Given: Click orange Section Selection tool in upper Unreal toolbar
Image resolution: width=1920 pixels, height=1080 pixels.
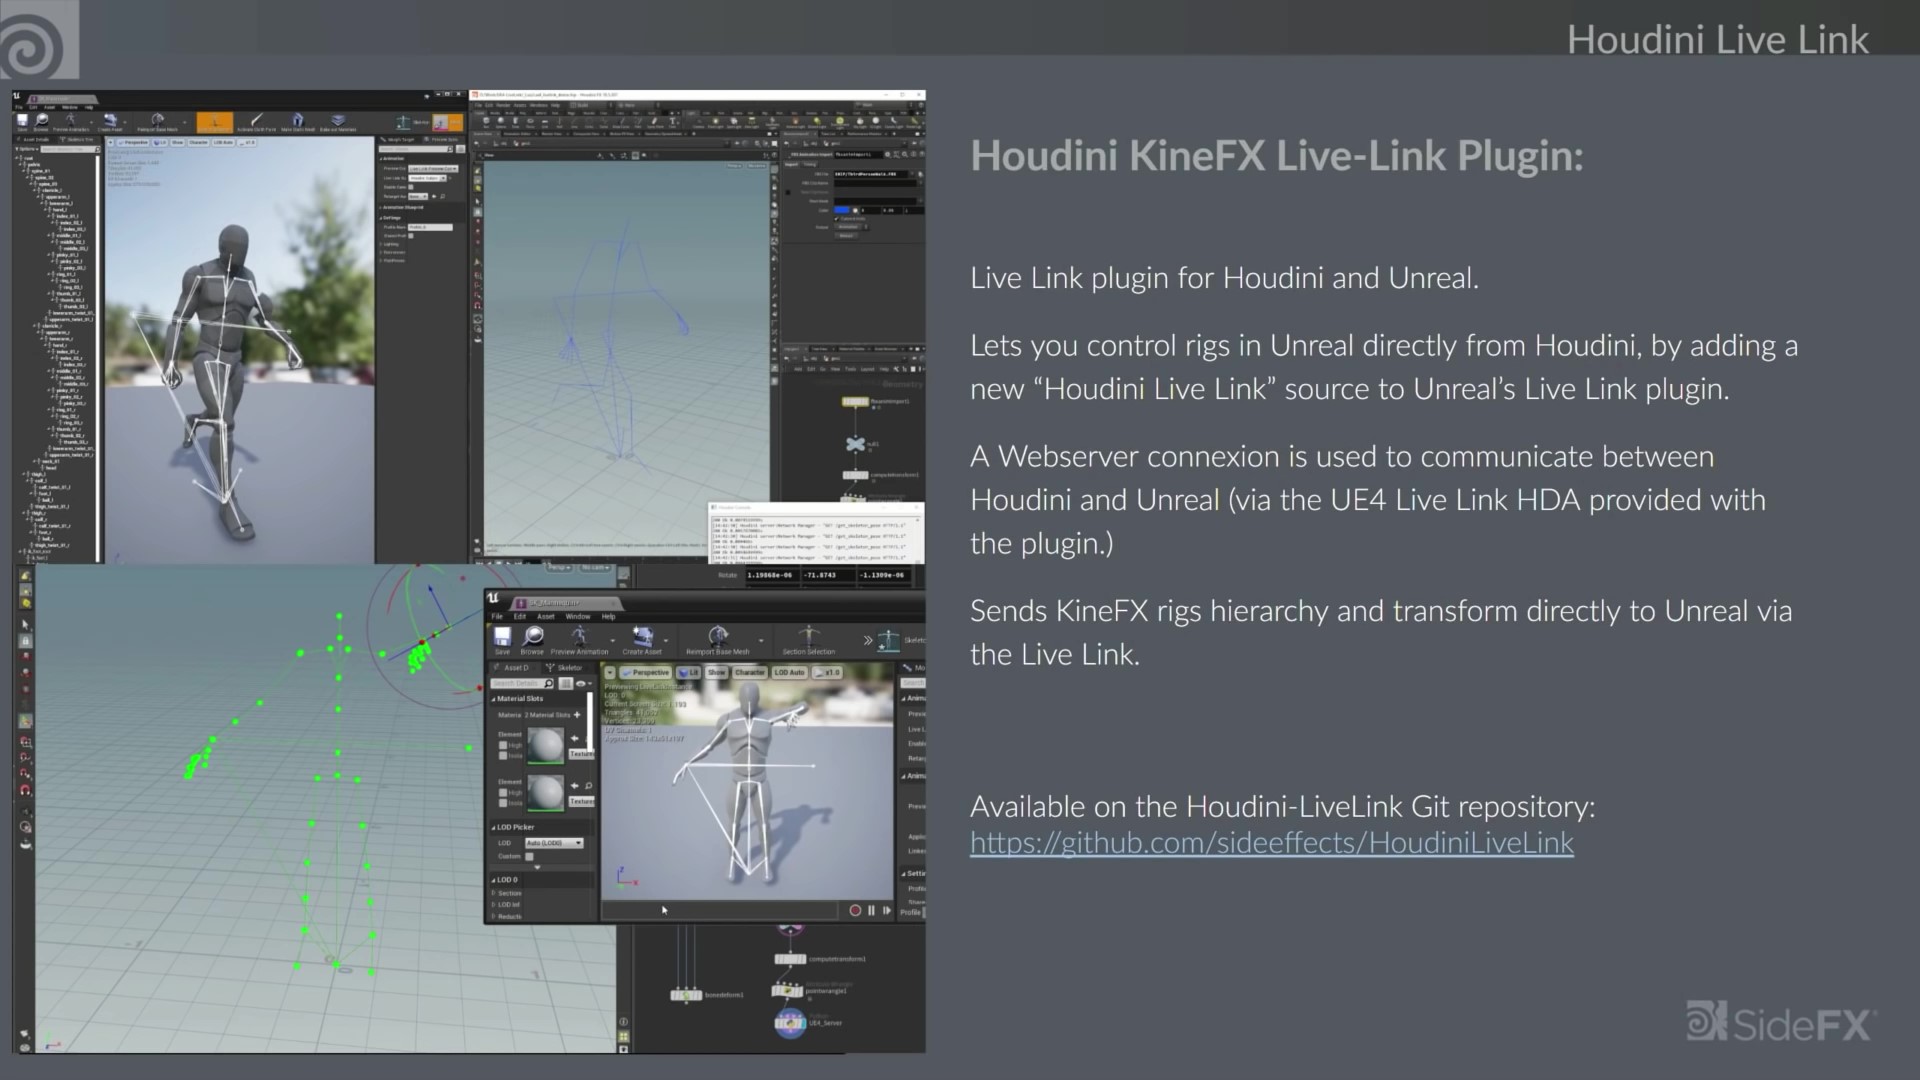Looking at the screenshot, I should pos(215,123).
